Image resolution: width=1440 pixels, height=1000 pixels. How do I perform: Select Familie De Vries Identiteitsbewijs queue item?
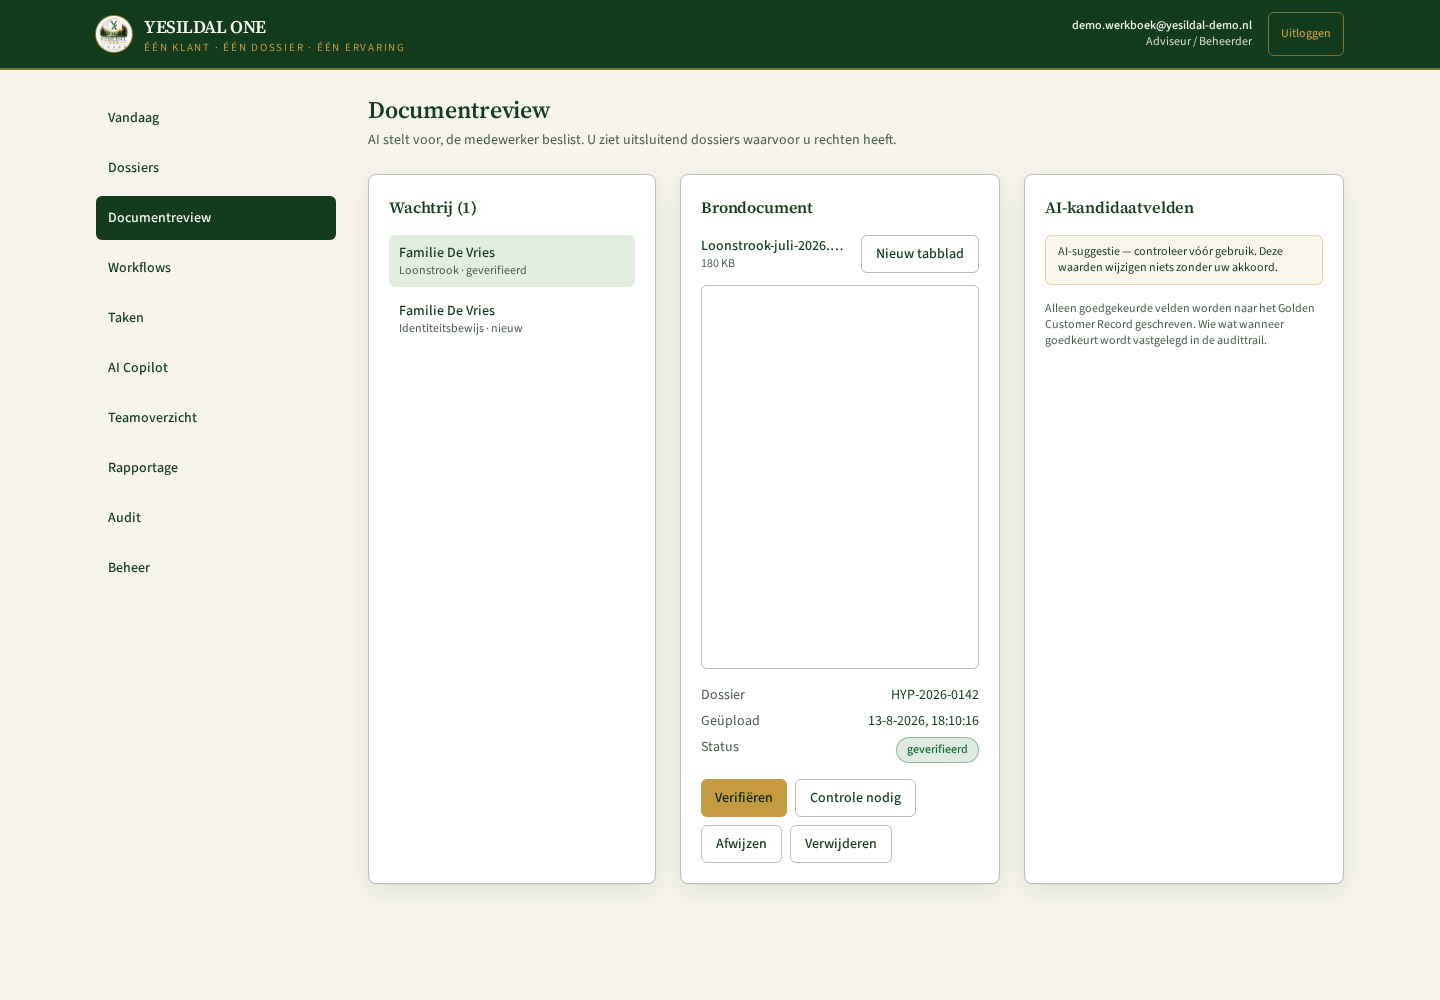512,319
